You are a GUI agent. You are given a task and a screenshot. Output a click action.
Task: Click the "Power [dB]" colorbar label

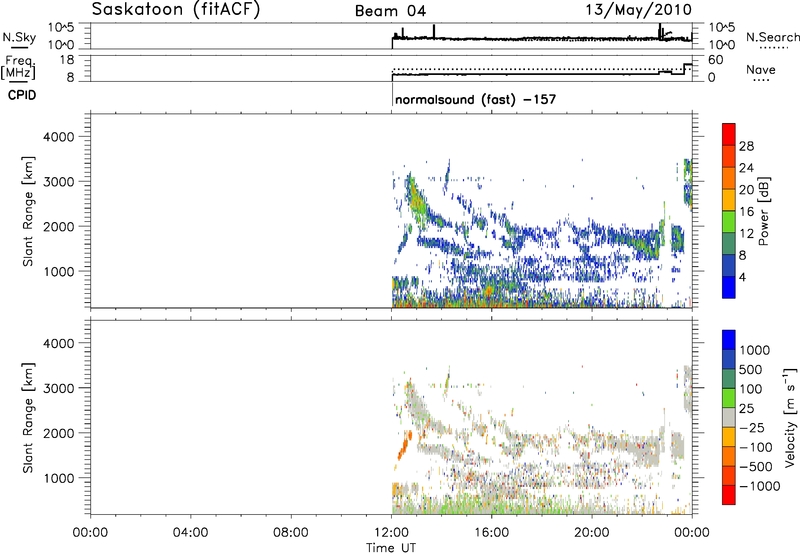click(763, 211)
